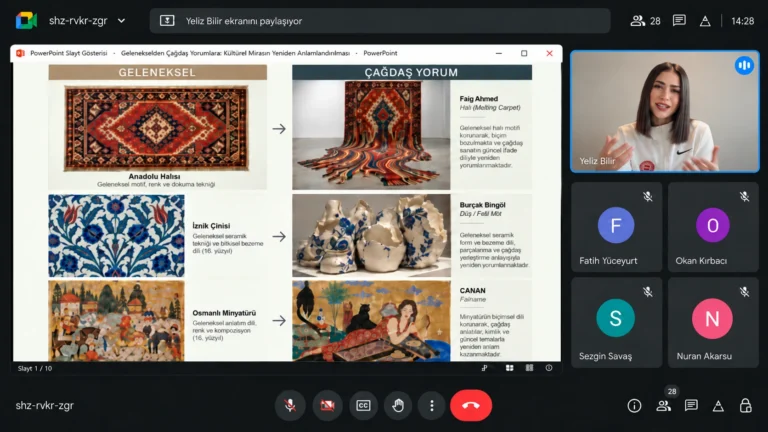Image resolution: width=768 pixels, height=432 pixels.
Task: Click 'İznik Çinisi' label text
Action: (x=211, y=226)
